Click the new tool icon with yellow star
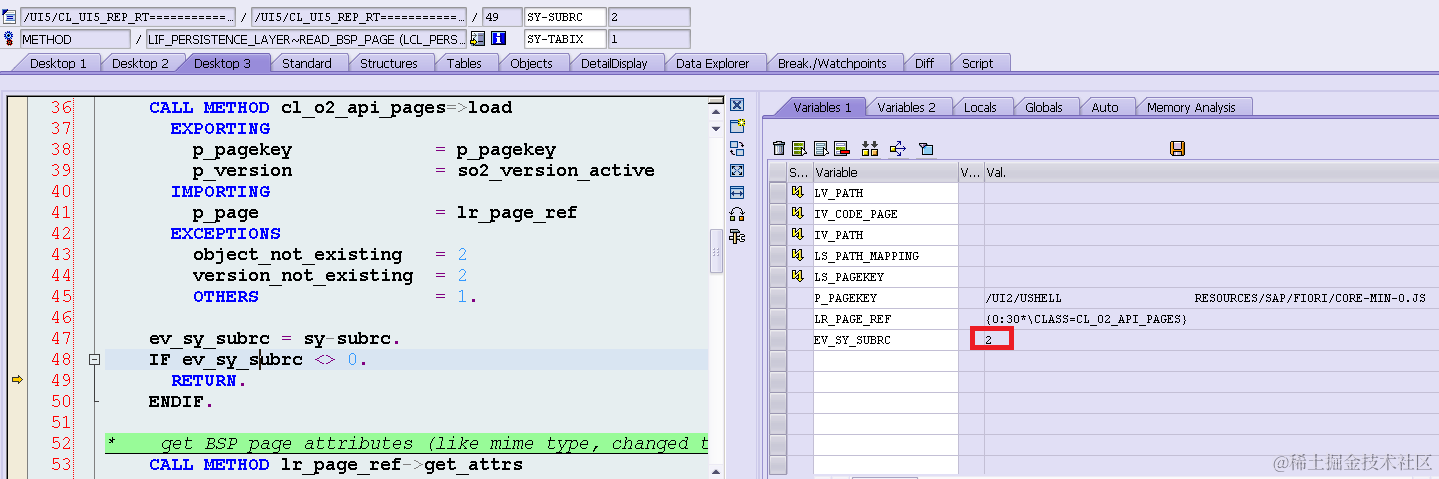1439x479 pixels. [x=737, y=126]
